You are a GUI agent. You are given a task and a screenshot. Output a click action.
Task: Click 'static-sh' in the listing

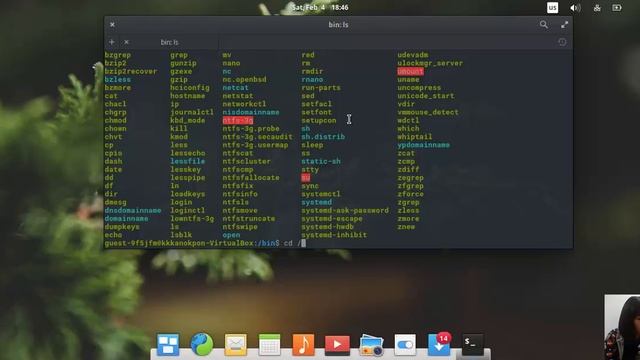321,161
